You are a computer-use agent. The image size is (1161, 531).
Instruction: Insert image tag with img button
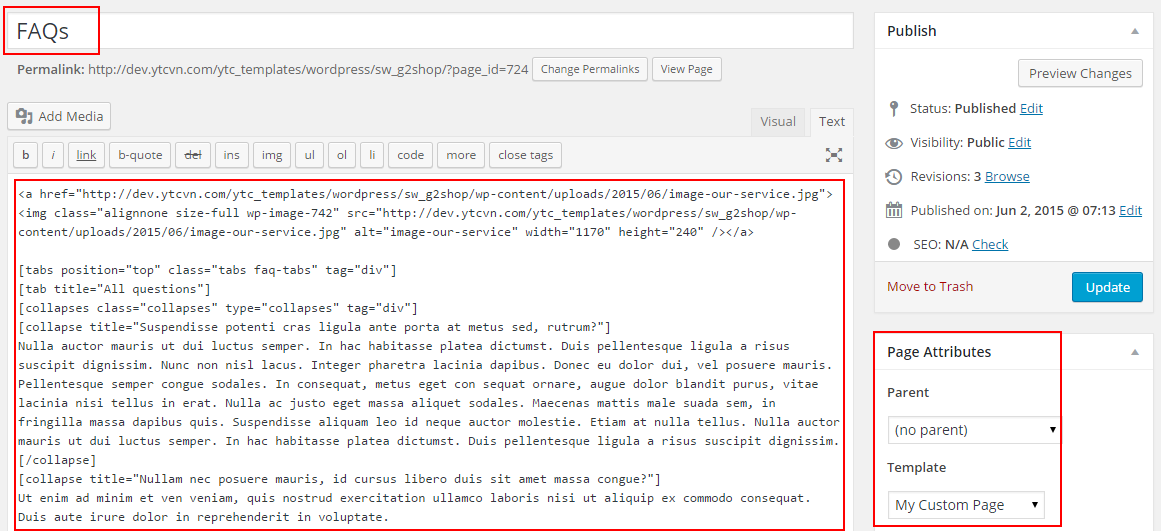coord(272,155)
